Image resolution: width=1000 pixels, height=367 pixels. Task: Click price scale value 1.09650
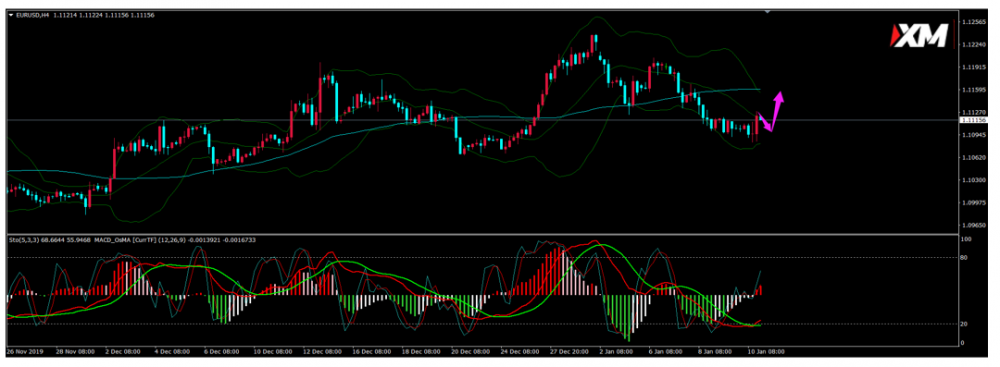click(x=975, y=225)
